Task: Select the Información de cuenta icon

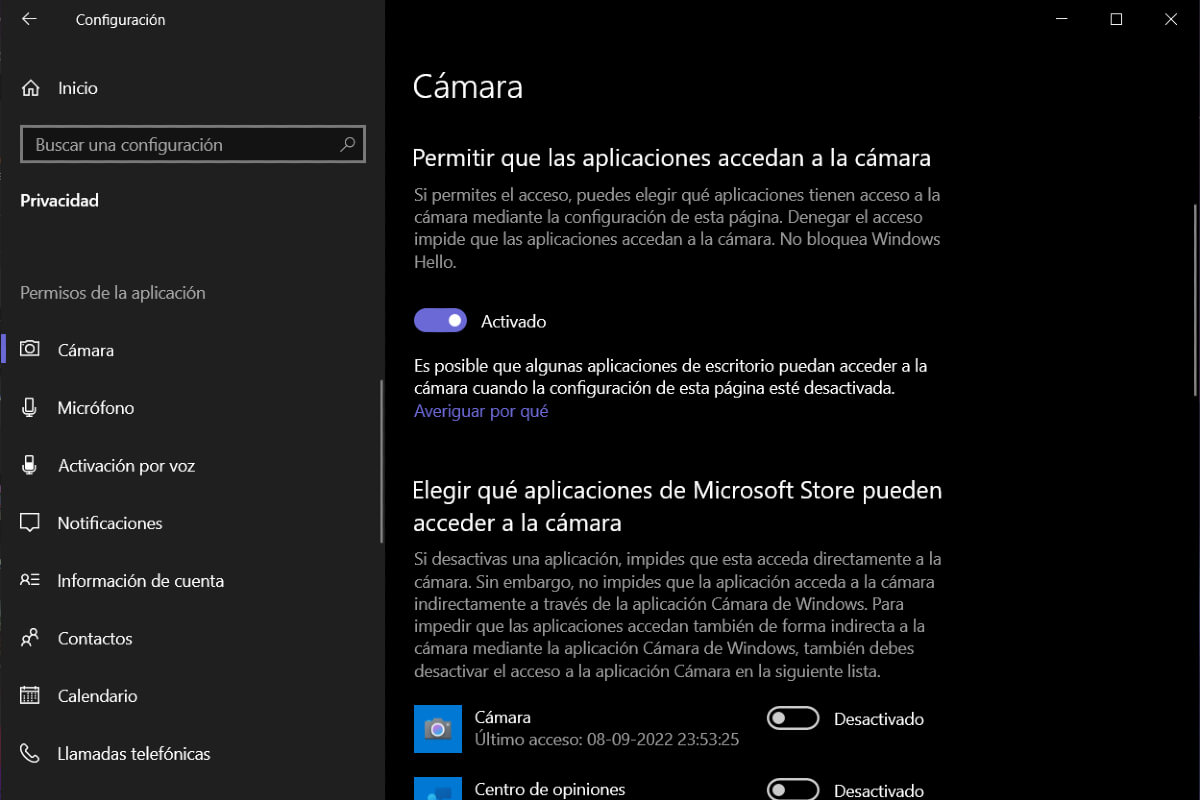Action: click(x=30, y=581)
